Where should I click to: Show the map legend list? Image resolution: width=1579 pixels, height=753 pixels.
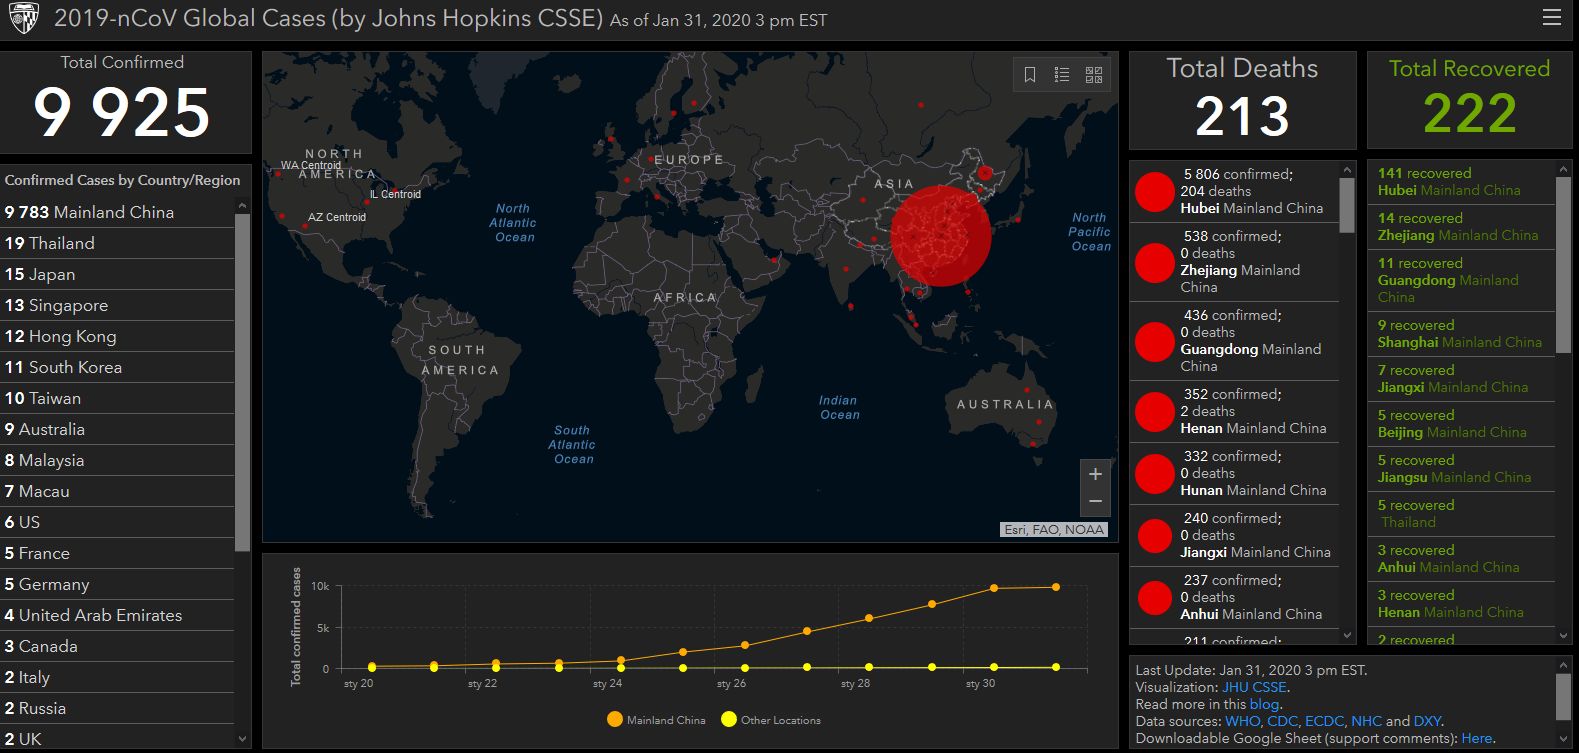pyautogui.click(x=1062, y=75)
